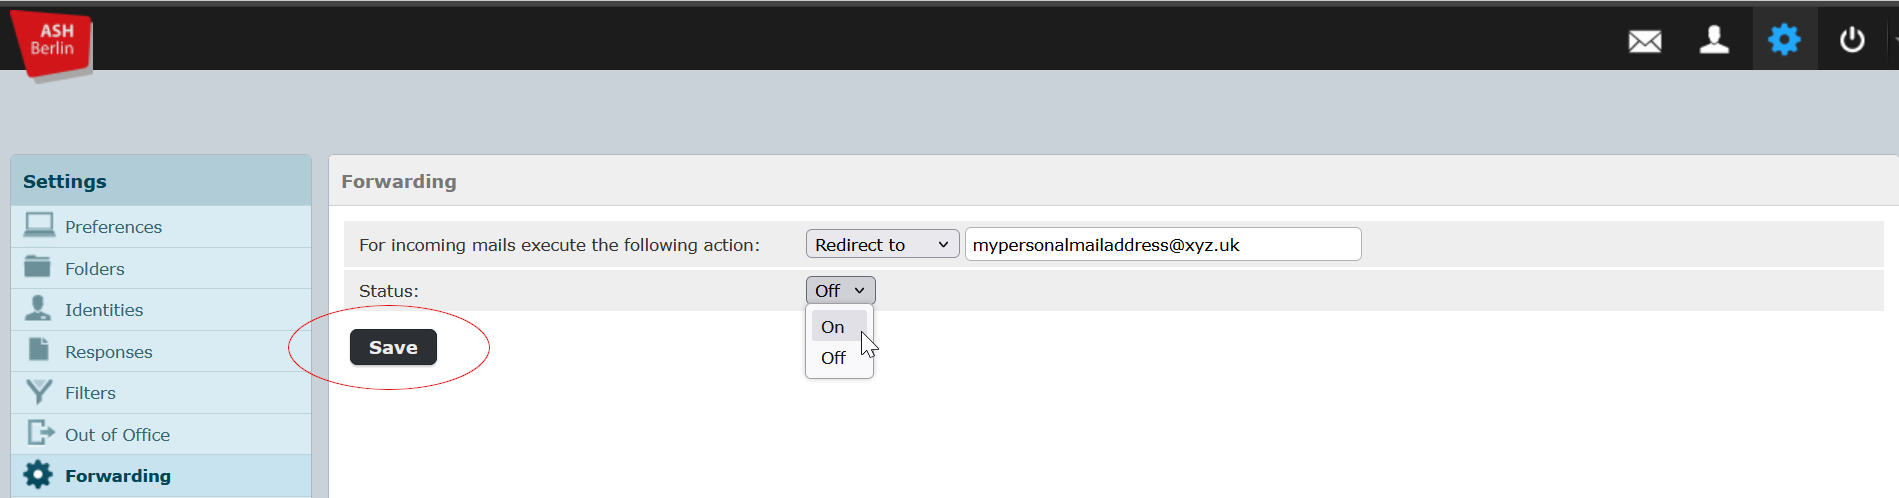This screenshot has height=498, width=1899.
Task: Collapse the Status Off dropdown
Action: 840,290
